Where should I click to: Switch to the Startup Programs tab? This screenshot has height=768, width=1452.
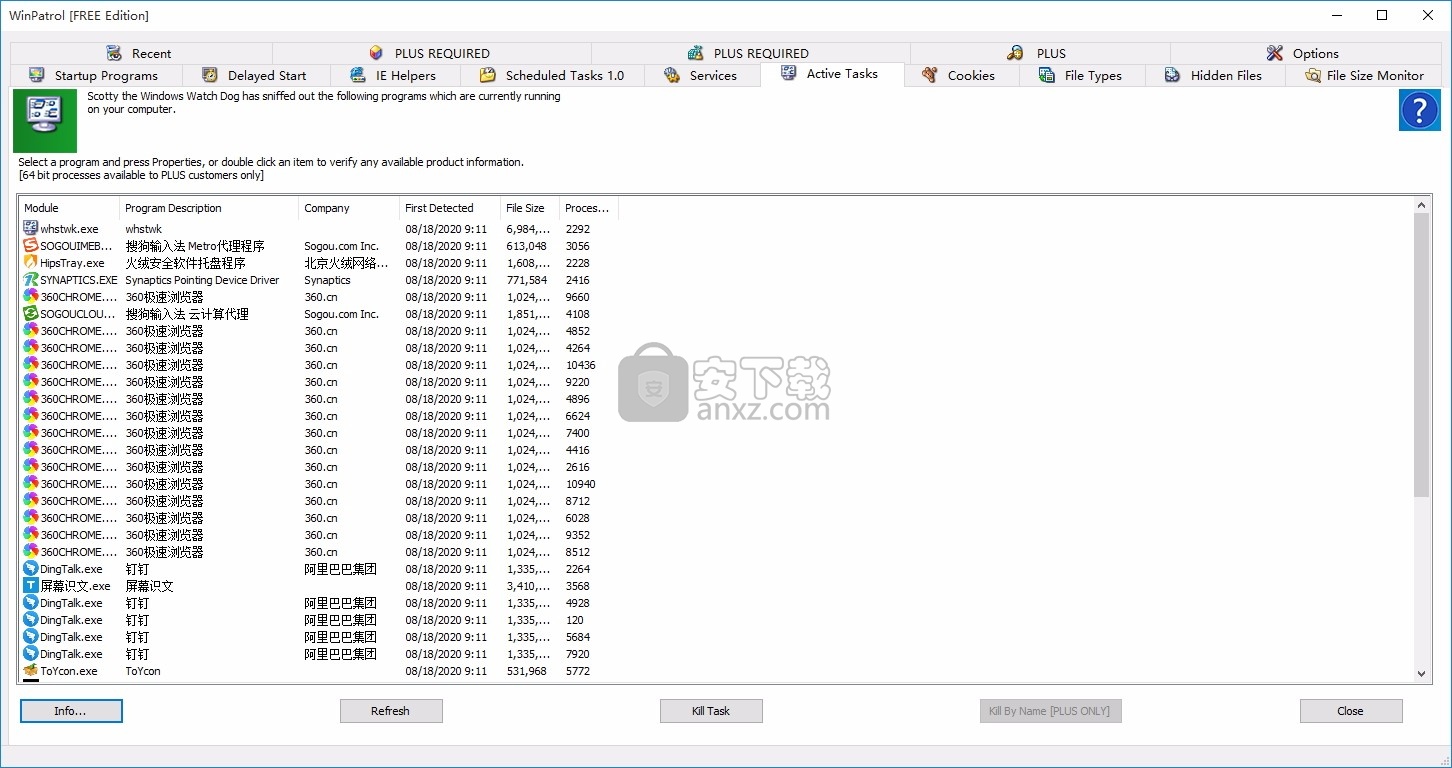[96, 75]
